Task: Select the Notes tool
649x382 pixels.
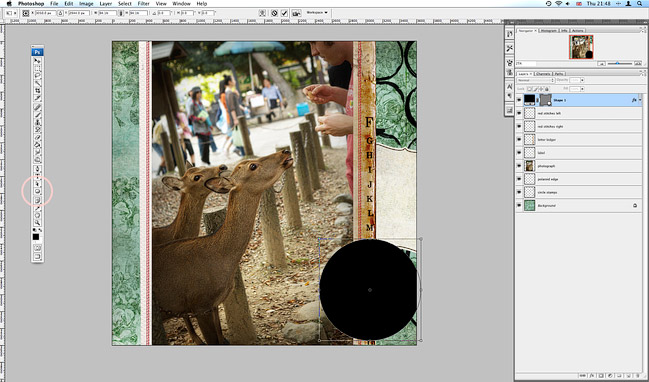Action: click(37, 201)
